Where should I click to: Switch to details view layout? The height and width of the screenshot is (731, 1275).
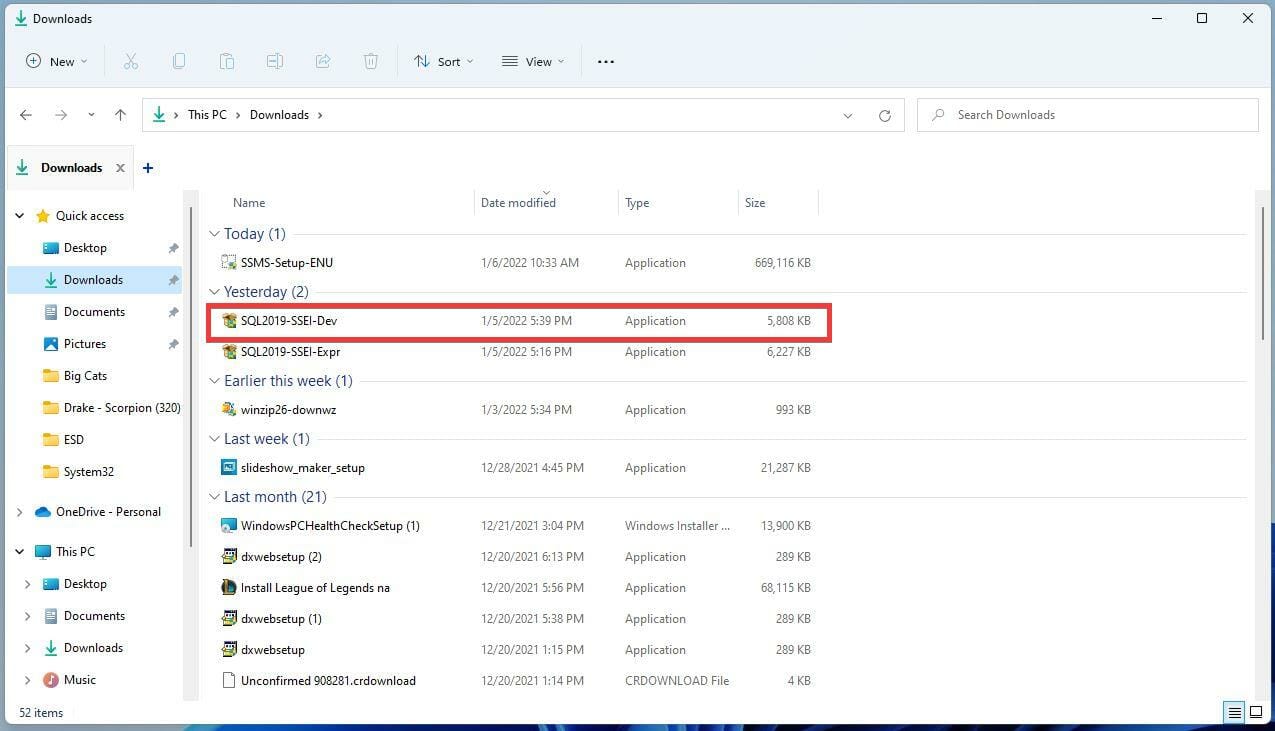point(1234,712)
